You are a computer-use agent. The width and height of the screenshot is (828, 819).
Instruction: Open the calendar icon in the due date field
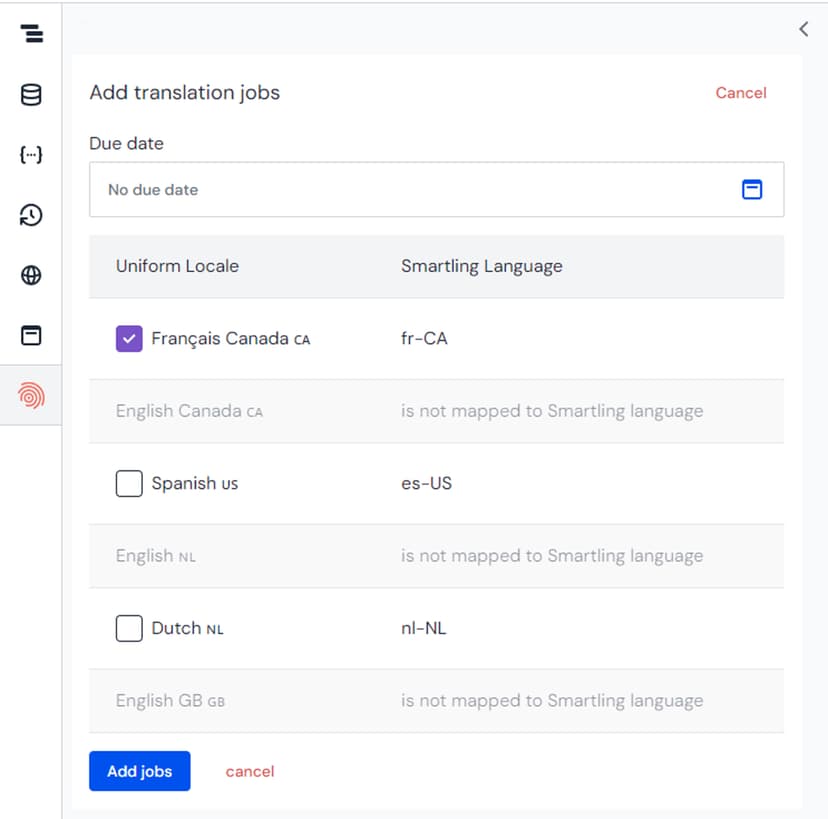coord(752,189)
